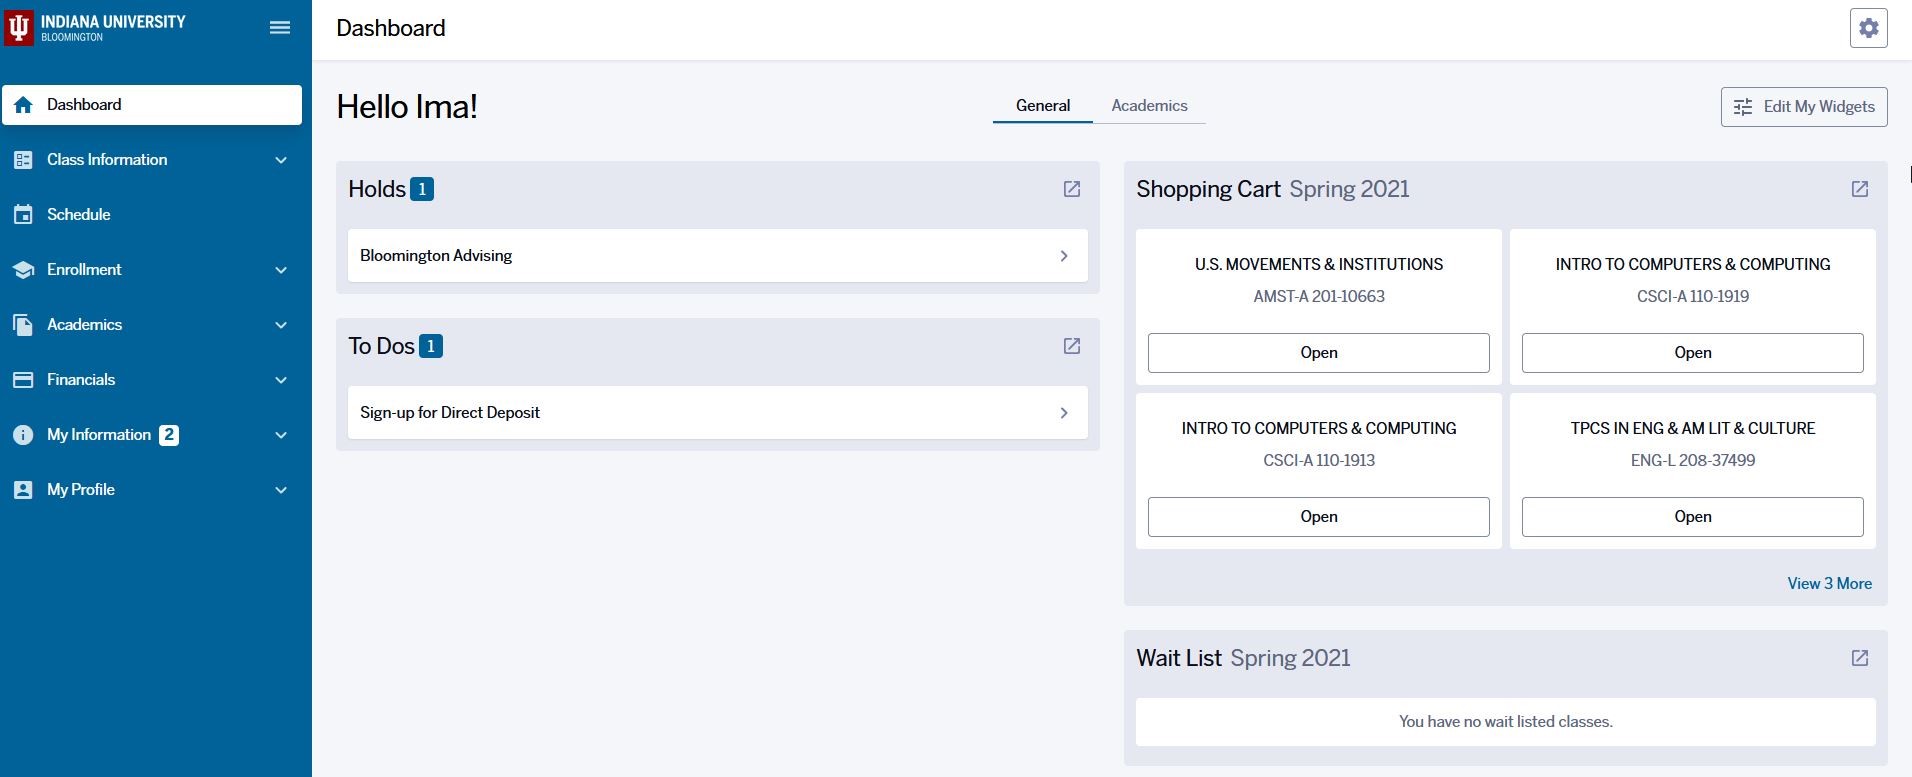Click the View 3 More link
Image resolution: width=1912 pixels, height=777 pixels.
point(1829,584)
